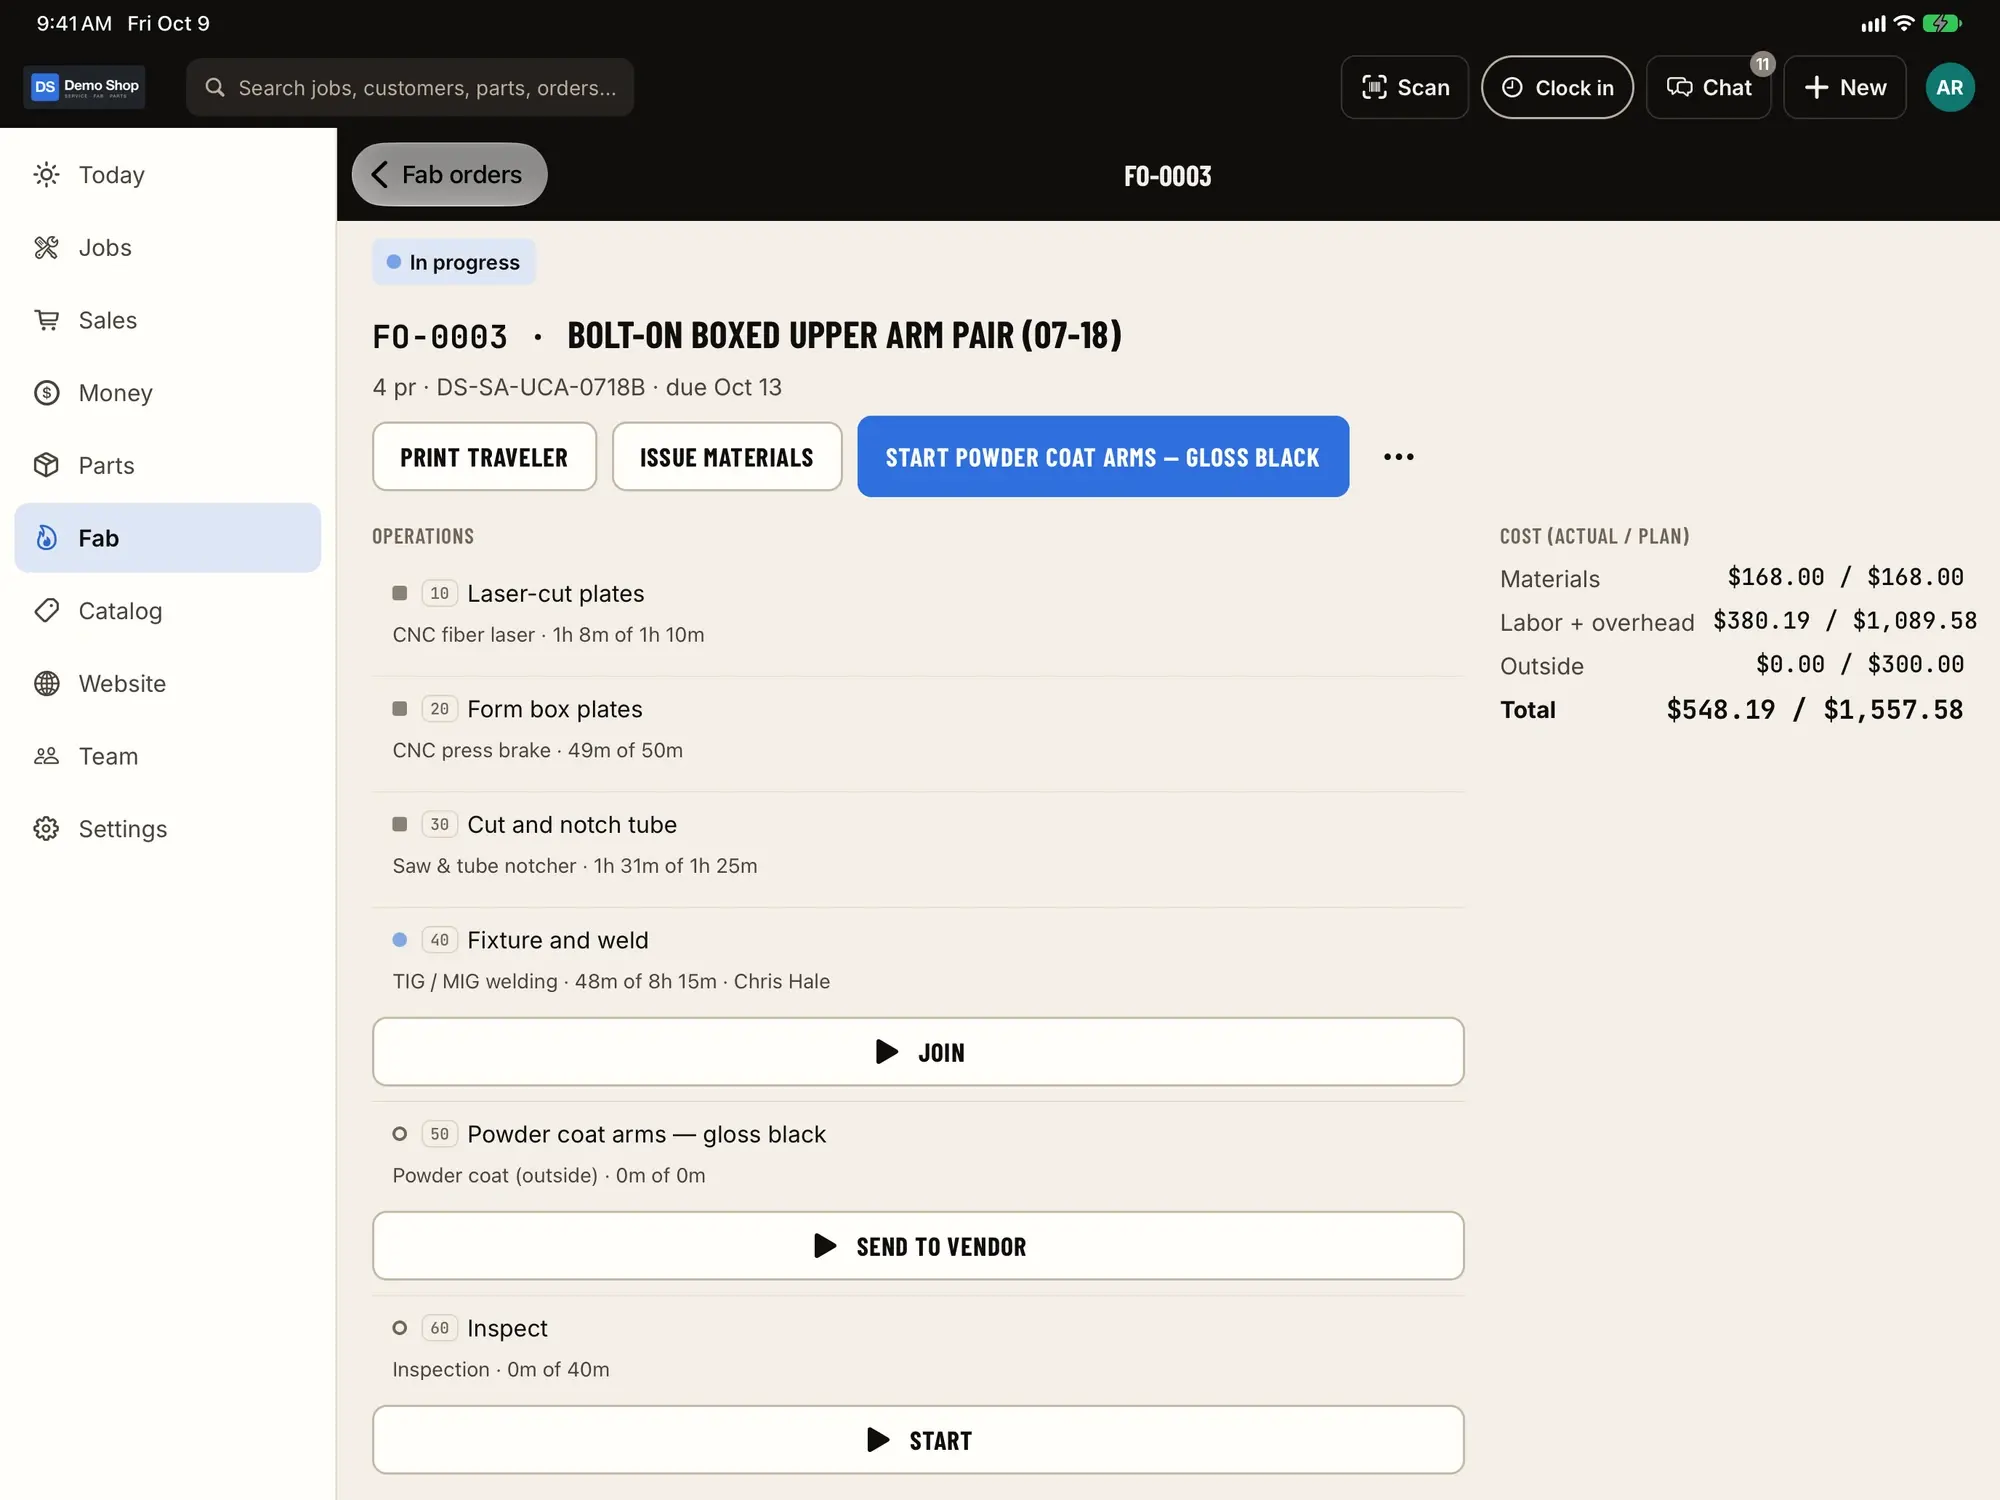Screen dimensions: 2000x1500
Task: Click status square for Laser-cut plates
Action: [400, 593]
